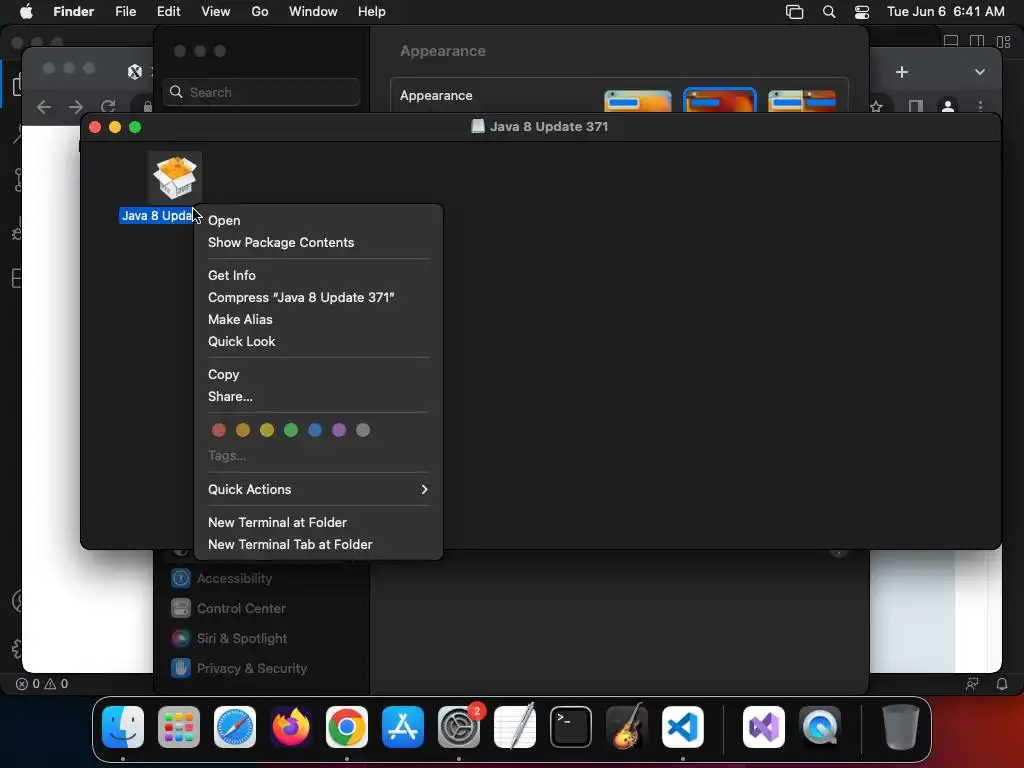
Task: Open the browser three-dot menu
Action: (x=980, y=106)
